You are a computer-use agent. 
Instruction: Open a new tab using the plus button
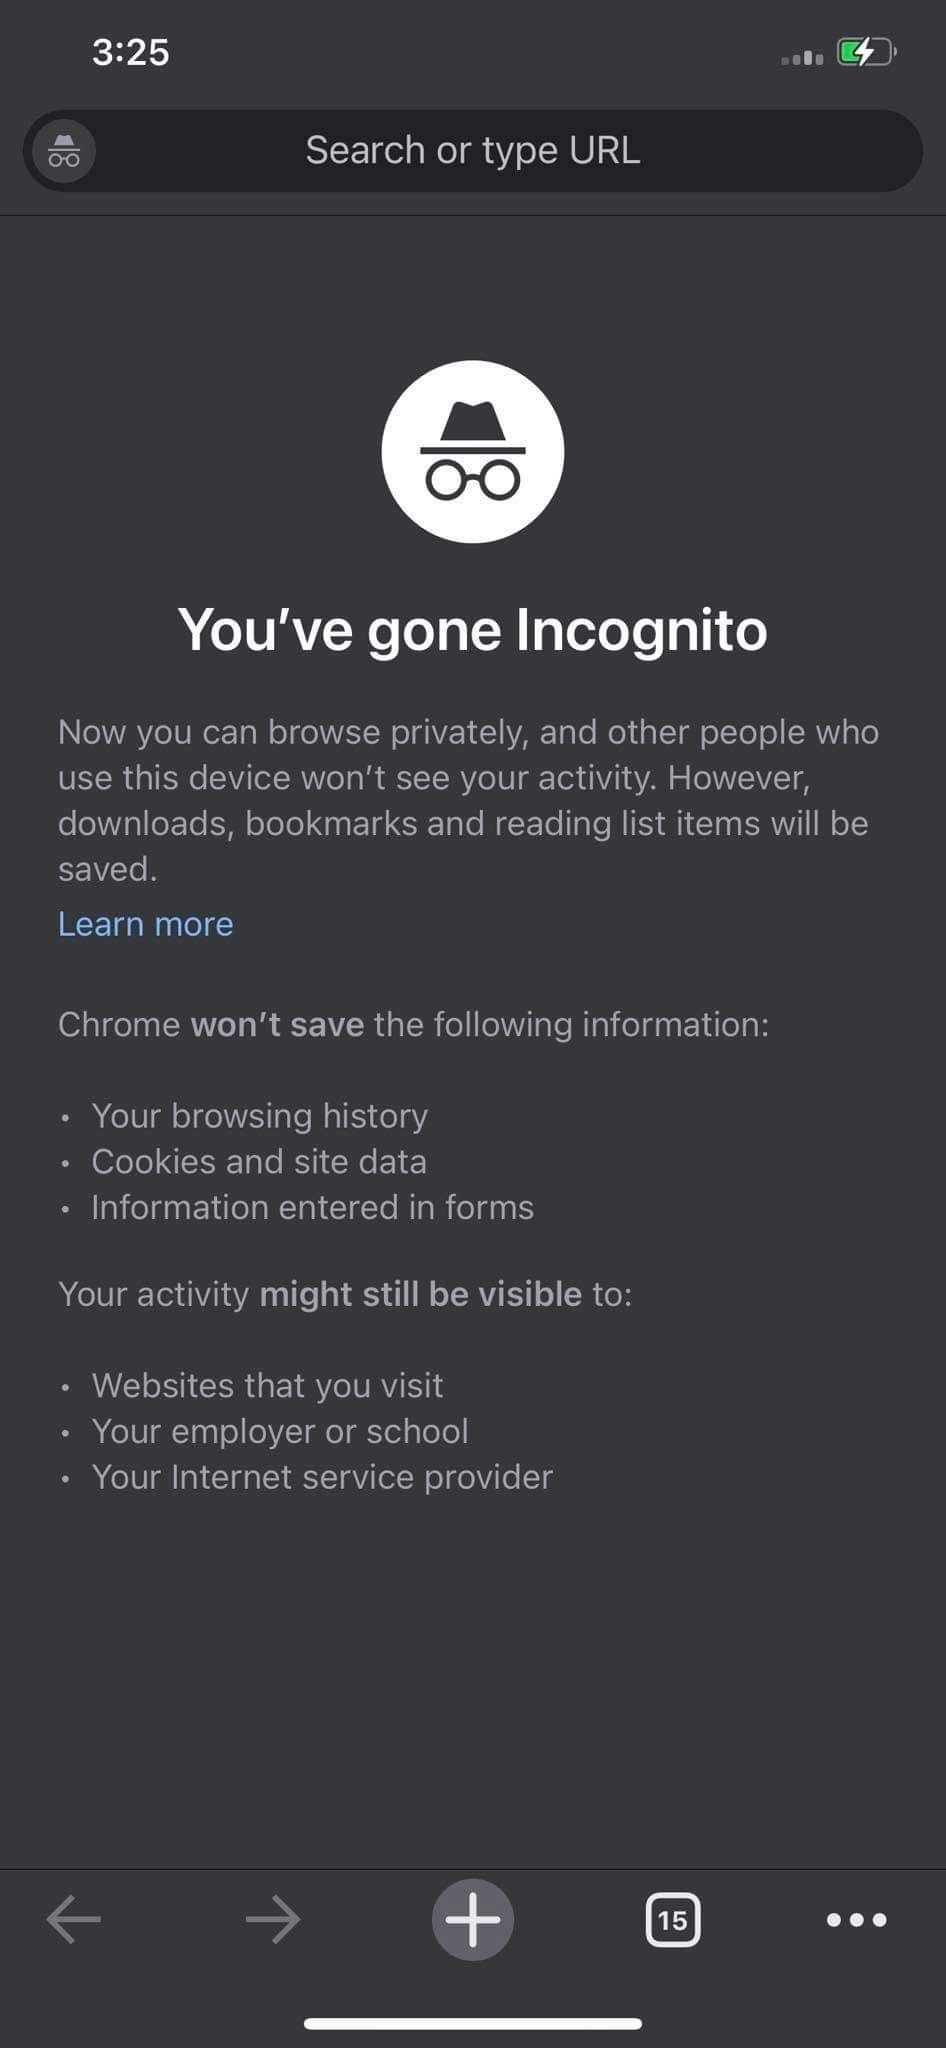pos(472,1919)
